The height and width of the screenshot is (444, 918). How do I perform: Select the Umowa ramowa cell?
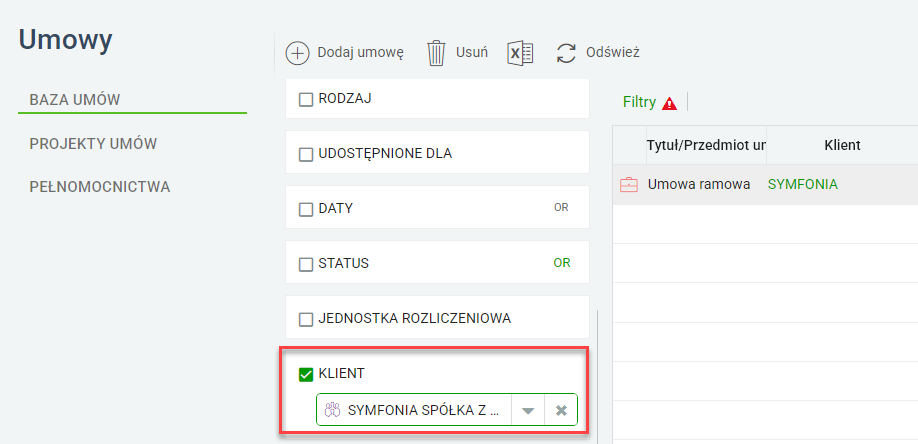[699, 185]
